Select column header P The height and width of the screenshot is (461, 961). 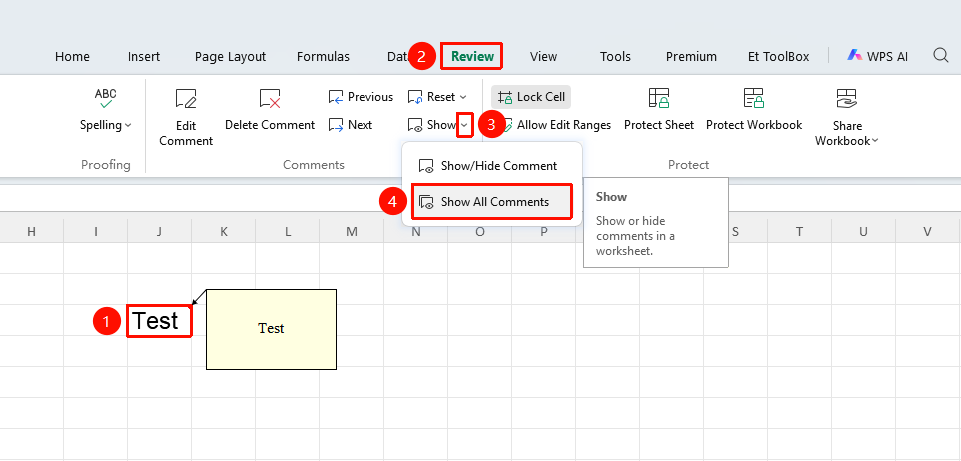(x=544, y=231)
